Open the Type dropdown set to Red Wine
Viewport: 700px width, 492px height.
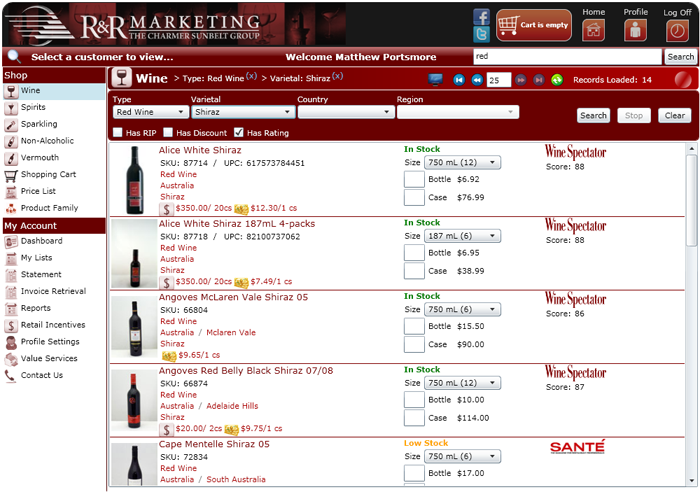pyautogui.click(x=150, y=112)
